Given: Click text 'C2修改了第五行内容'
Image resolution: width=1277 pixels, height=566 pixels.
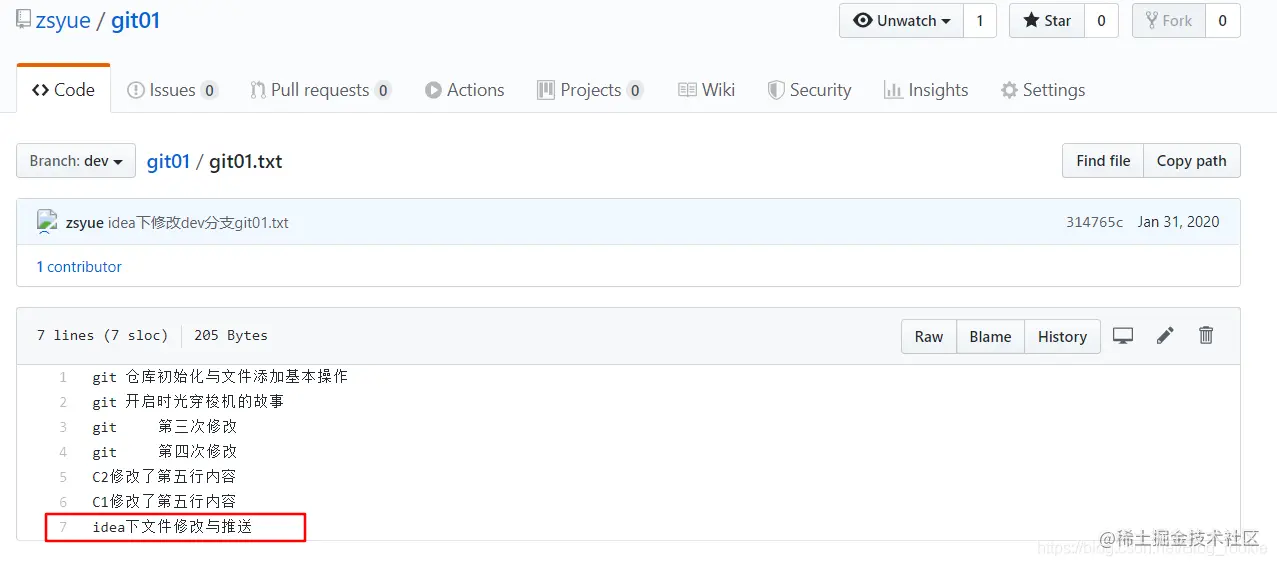Looking at the screenshot, I should point(164,477).
